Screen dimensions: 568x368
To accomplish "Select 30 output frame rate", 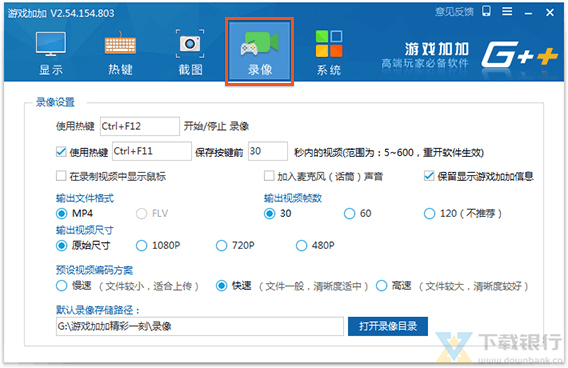I will 270,214.
